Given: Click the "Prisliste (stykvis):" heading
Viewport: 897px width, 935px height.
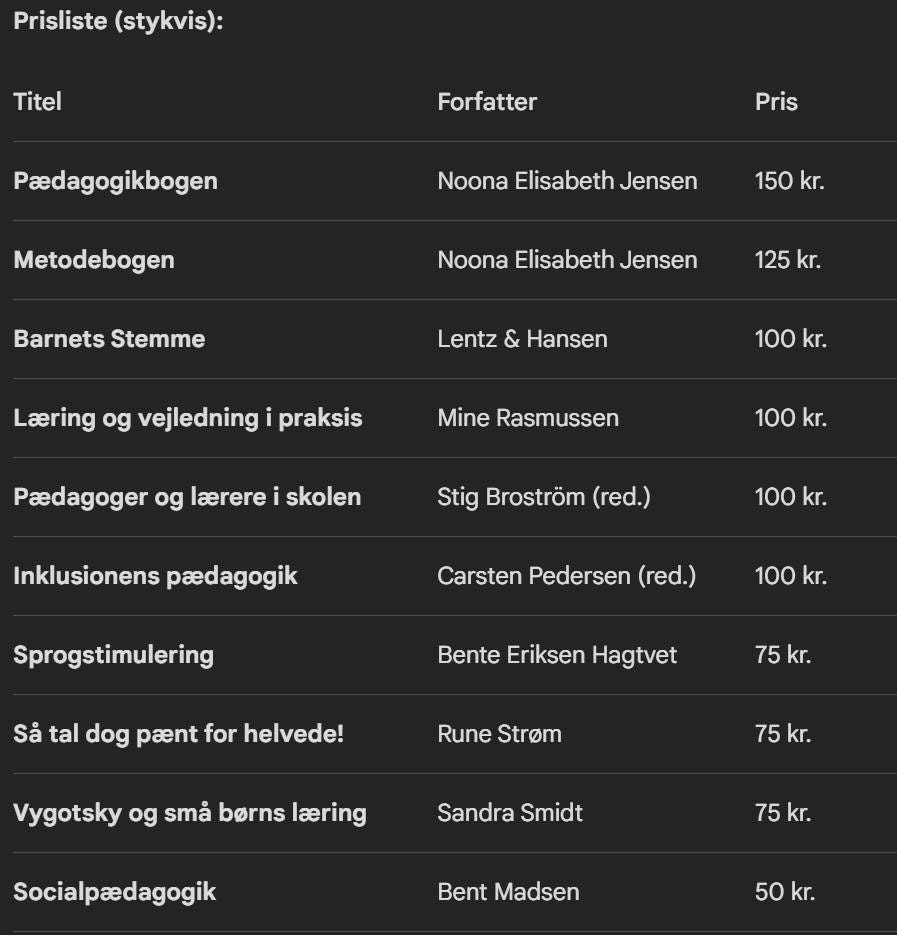Looking at the screenshot, I should point(118,22).
